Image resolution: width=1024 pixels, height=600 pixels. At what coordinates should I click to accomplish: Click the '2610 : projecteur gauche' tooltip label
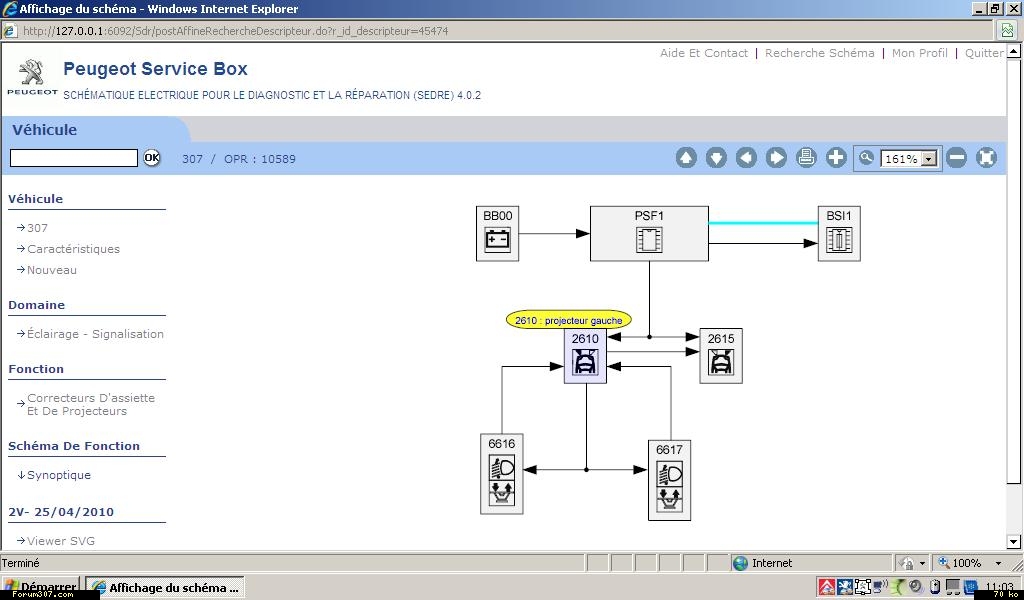click(x=569, y=320)
